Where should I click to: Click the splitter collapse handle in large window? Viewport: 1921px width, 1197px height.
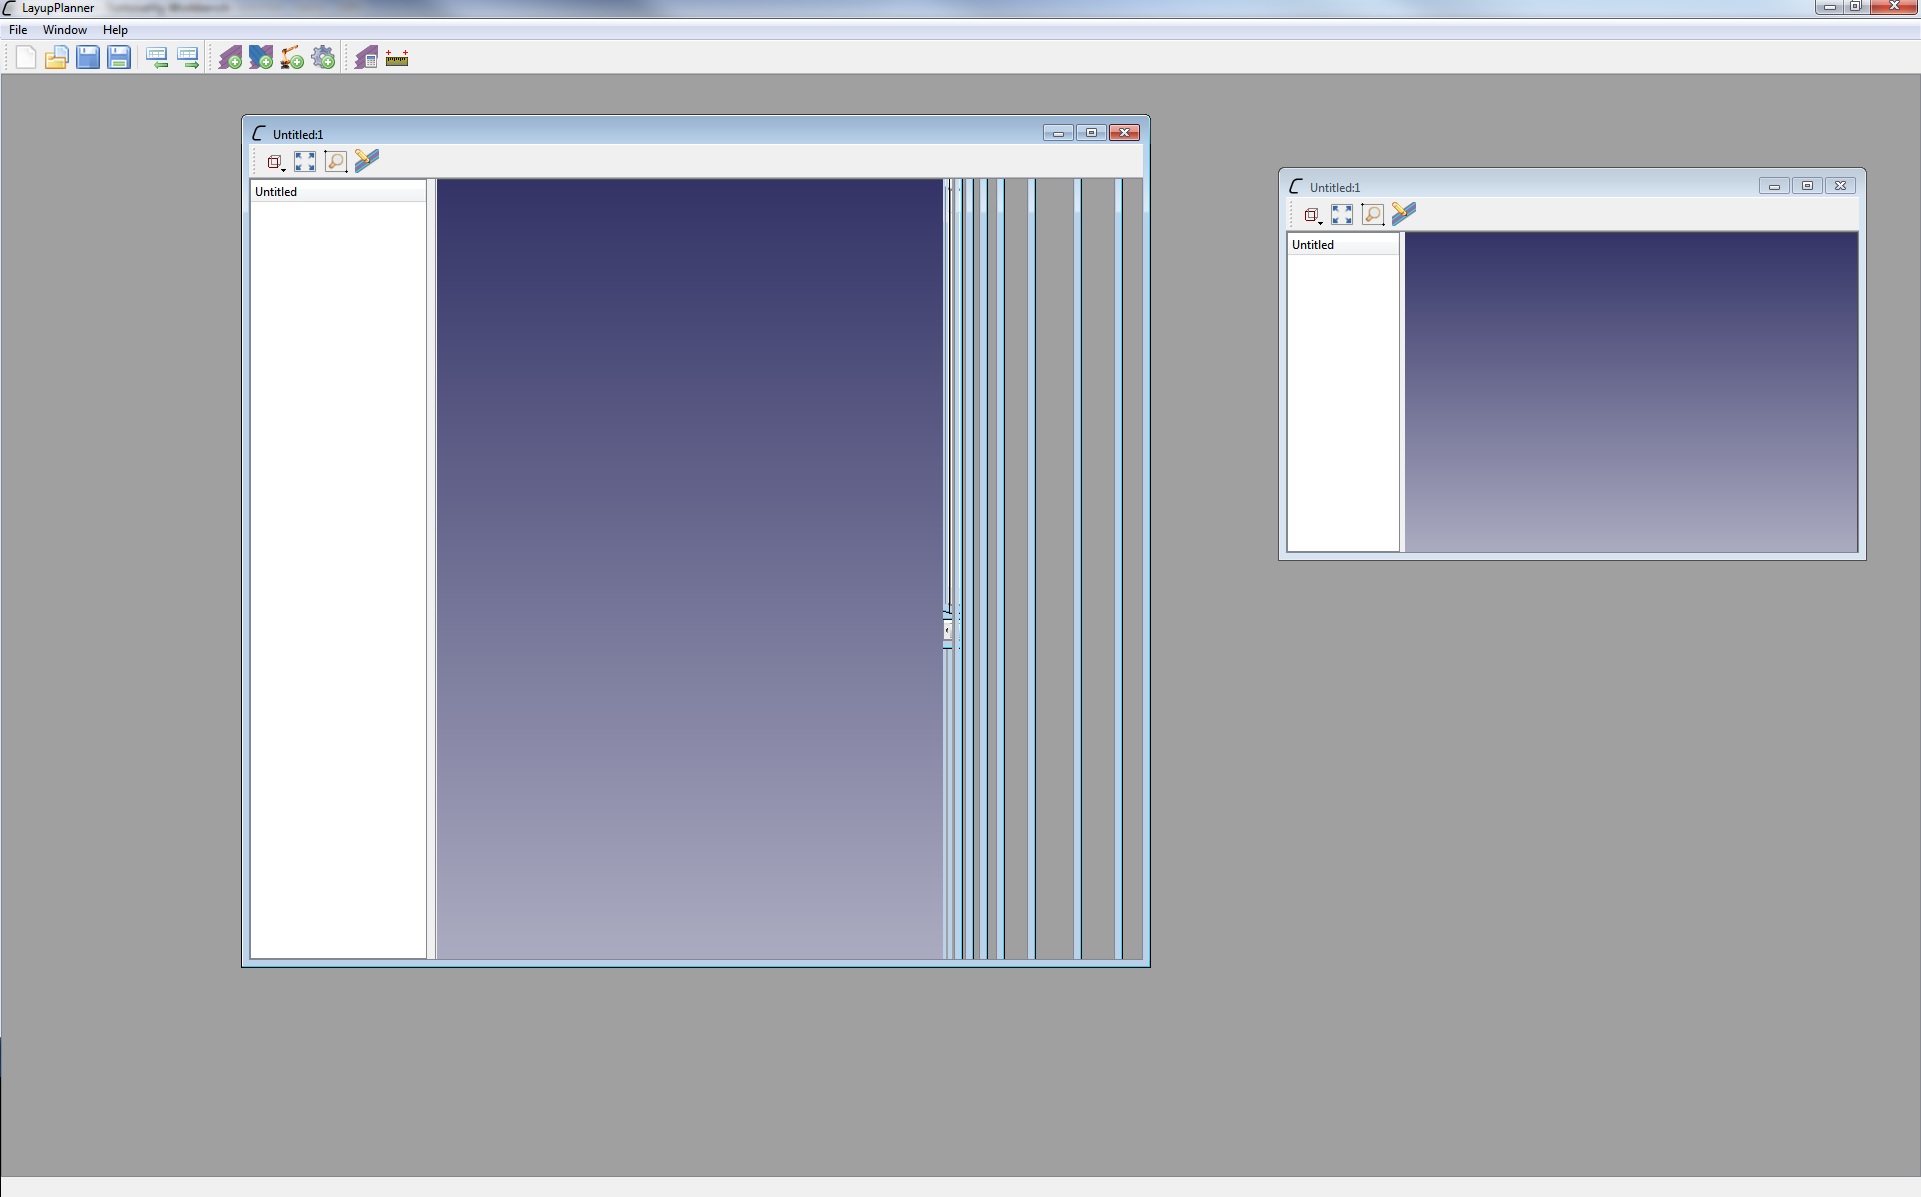pyautogui.click(x=947, y=631)
